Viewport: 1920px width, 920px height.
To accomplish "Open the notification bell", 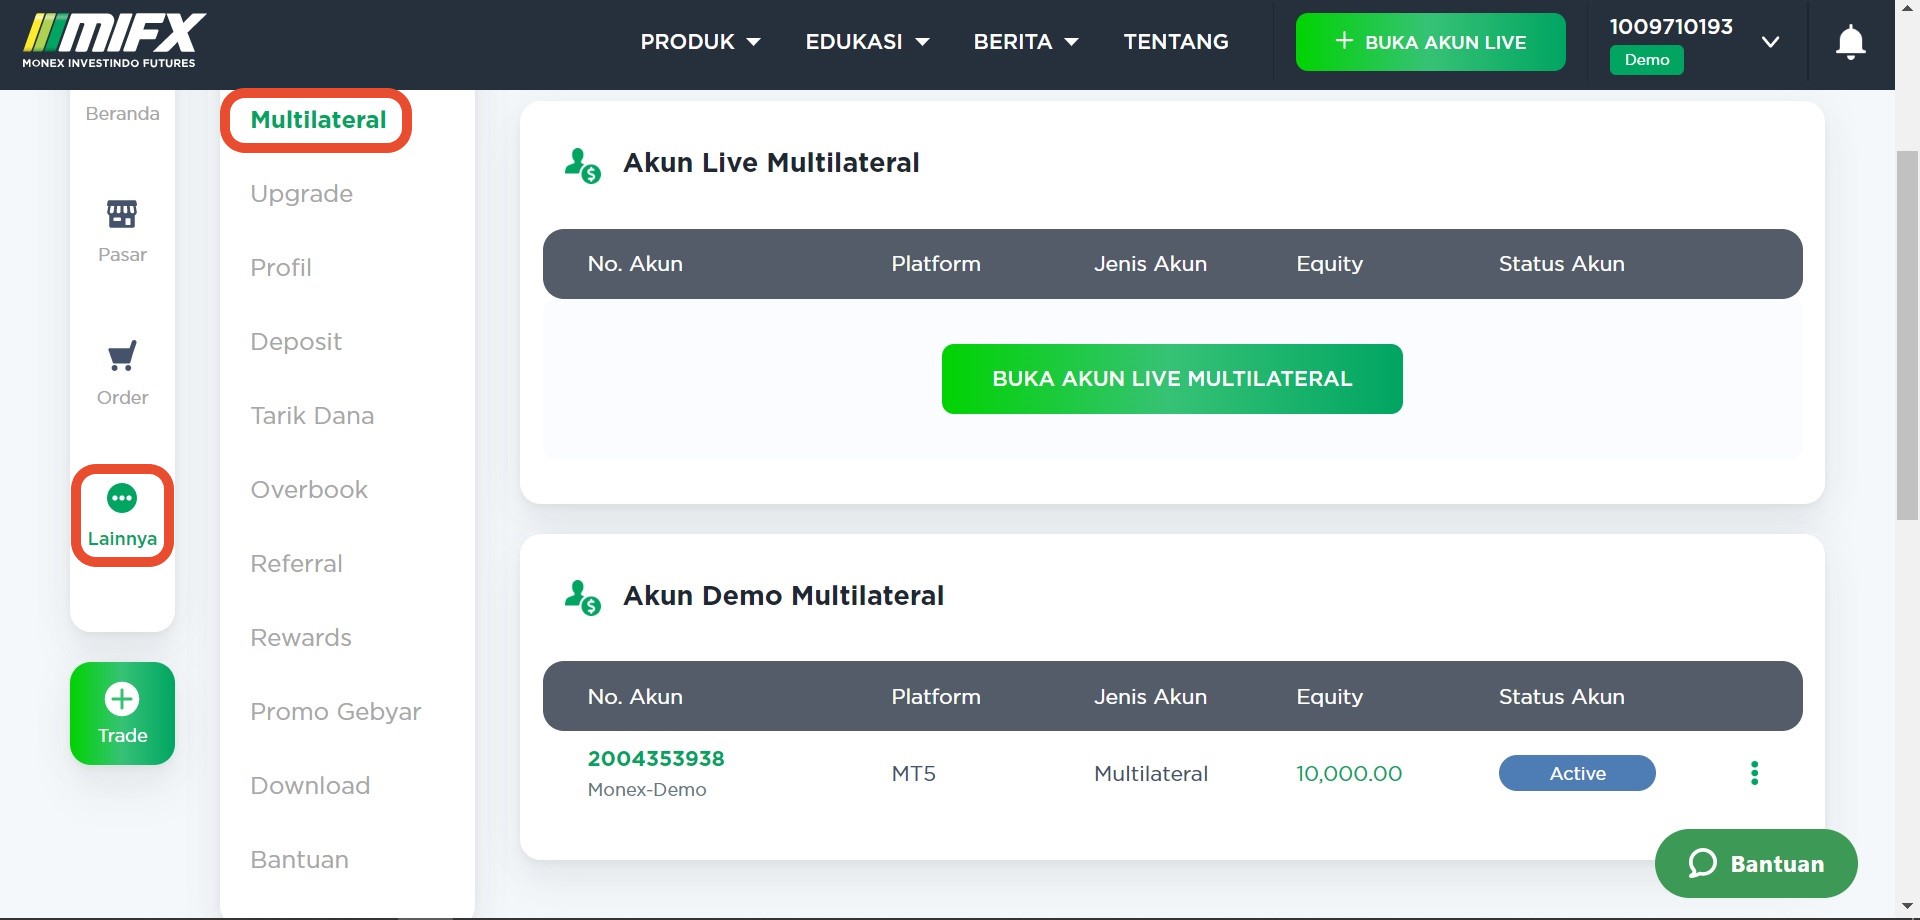I will click(x=1850, y=42).
